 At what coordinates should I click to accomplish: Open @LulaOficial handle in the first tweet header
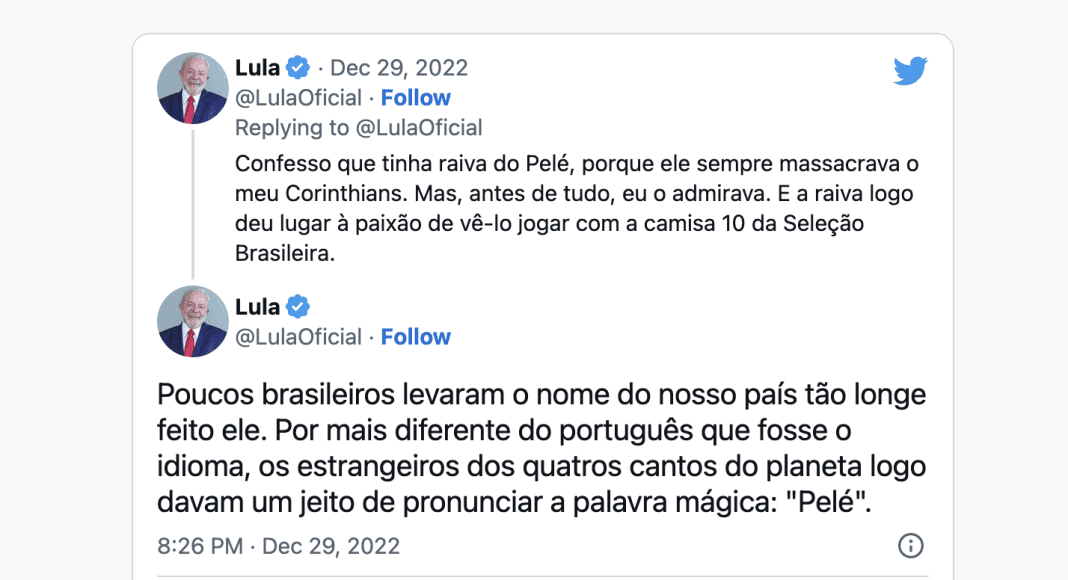point(298,98)
